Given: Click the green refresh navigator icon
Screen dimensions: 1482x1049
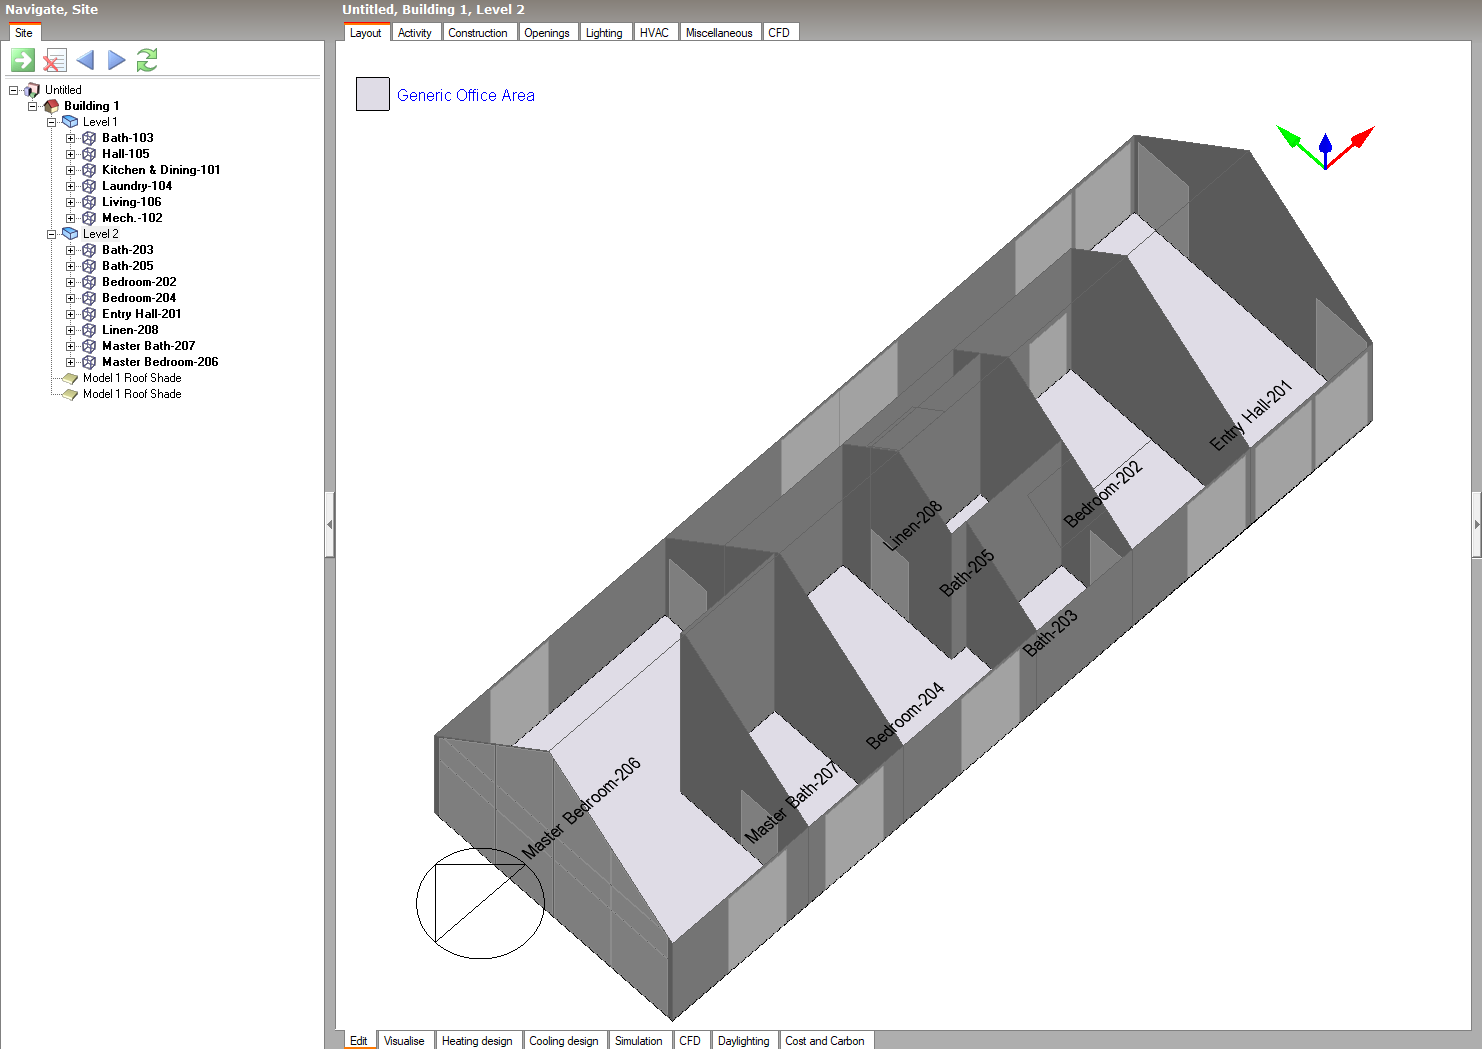Looking at the screenshot, I should pyautogui.click(x=147, y=60).
